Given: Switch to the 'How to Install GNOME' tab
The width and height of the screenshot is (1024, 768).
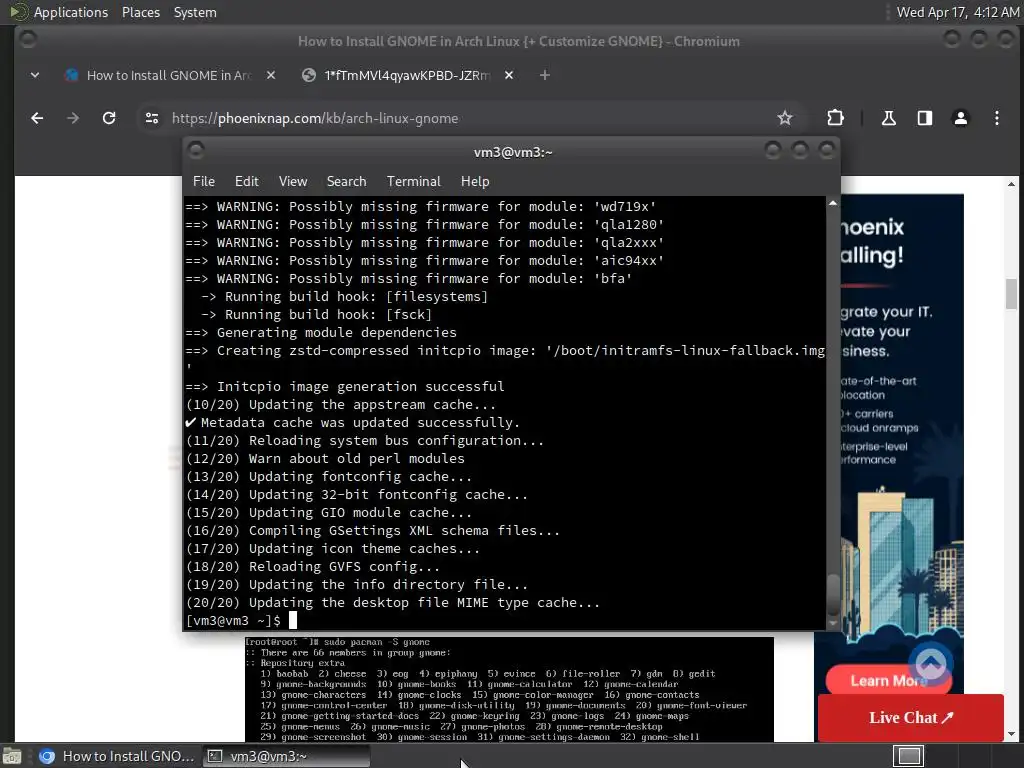Looking at the screenshot, I should 170,75.
